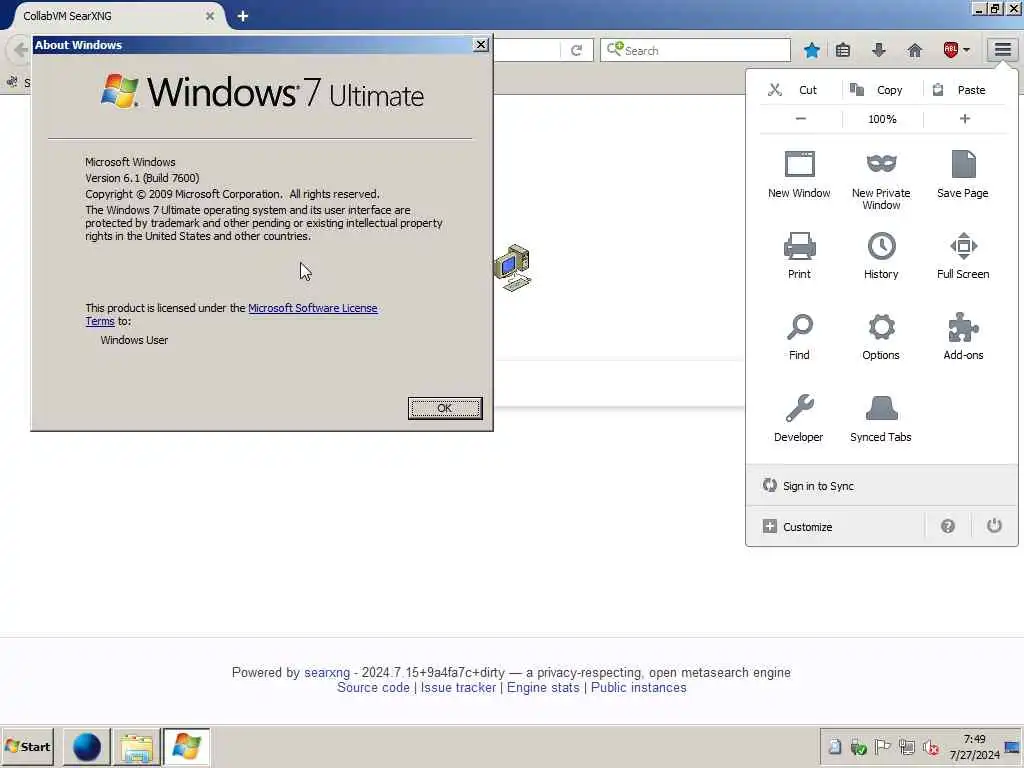This screenshot has height=768, width=1024.
Task: Open a new tab with plus button
Action: 242,16
